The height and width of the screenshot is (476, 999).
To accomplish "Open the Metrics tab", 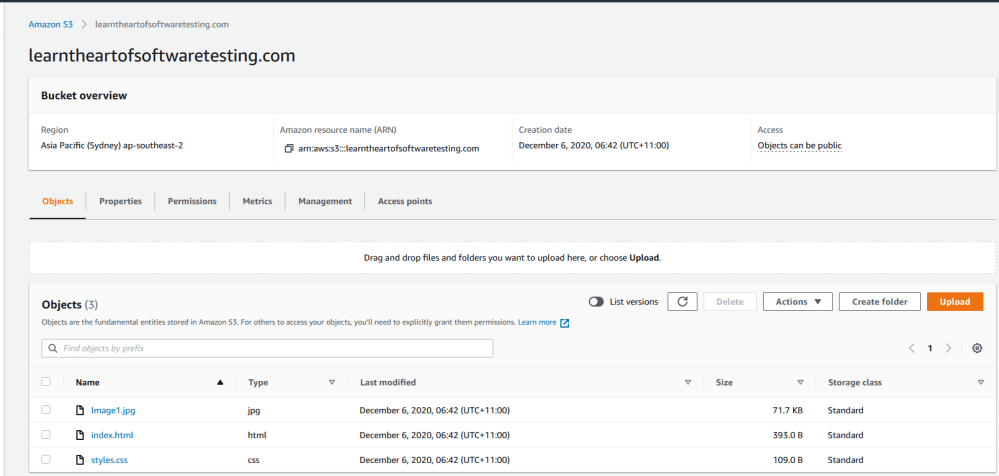I will point(257,201).
